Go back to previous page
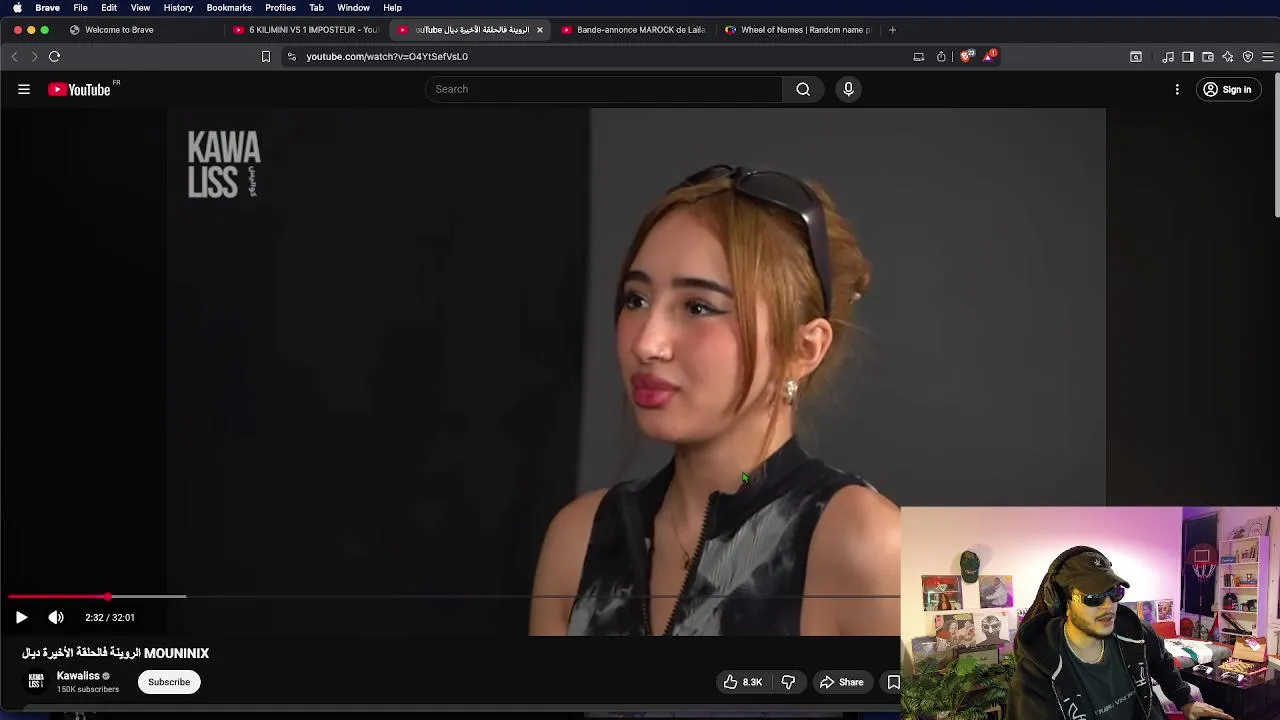The width and height of the screenshot is (1280, 720). click(15, 57)
